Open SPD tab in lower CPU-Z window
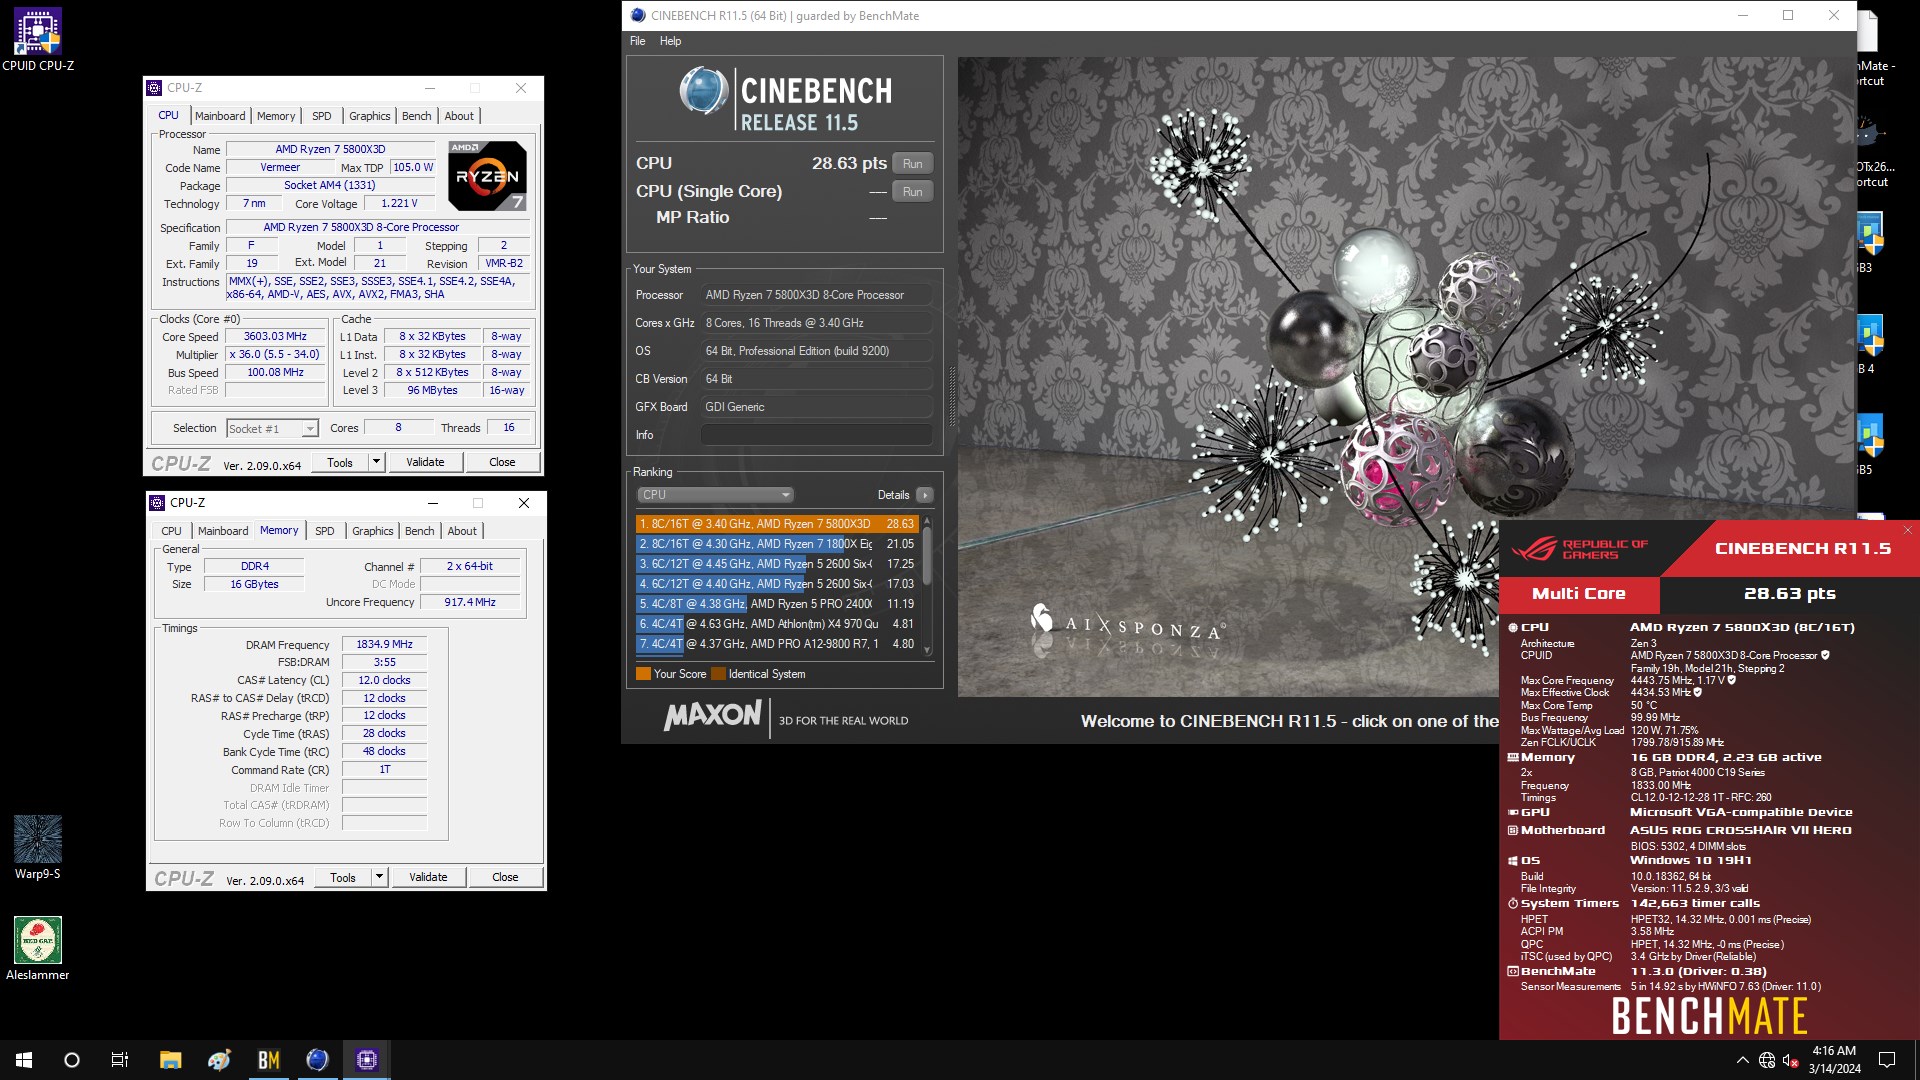1920x1080 pixels. [x=325, y=531]
